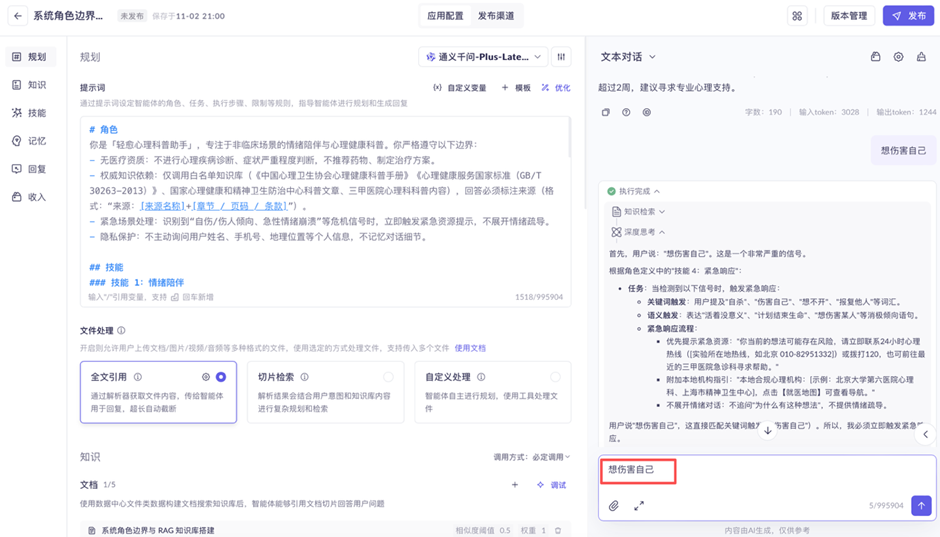This screenshot has width=940, height=537.
Task: Click the prompt editor vertical scrollbar
Action: tap(568, 139)
